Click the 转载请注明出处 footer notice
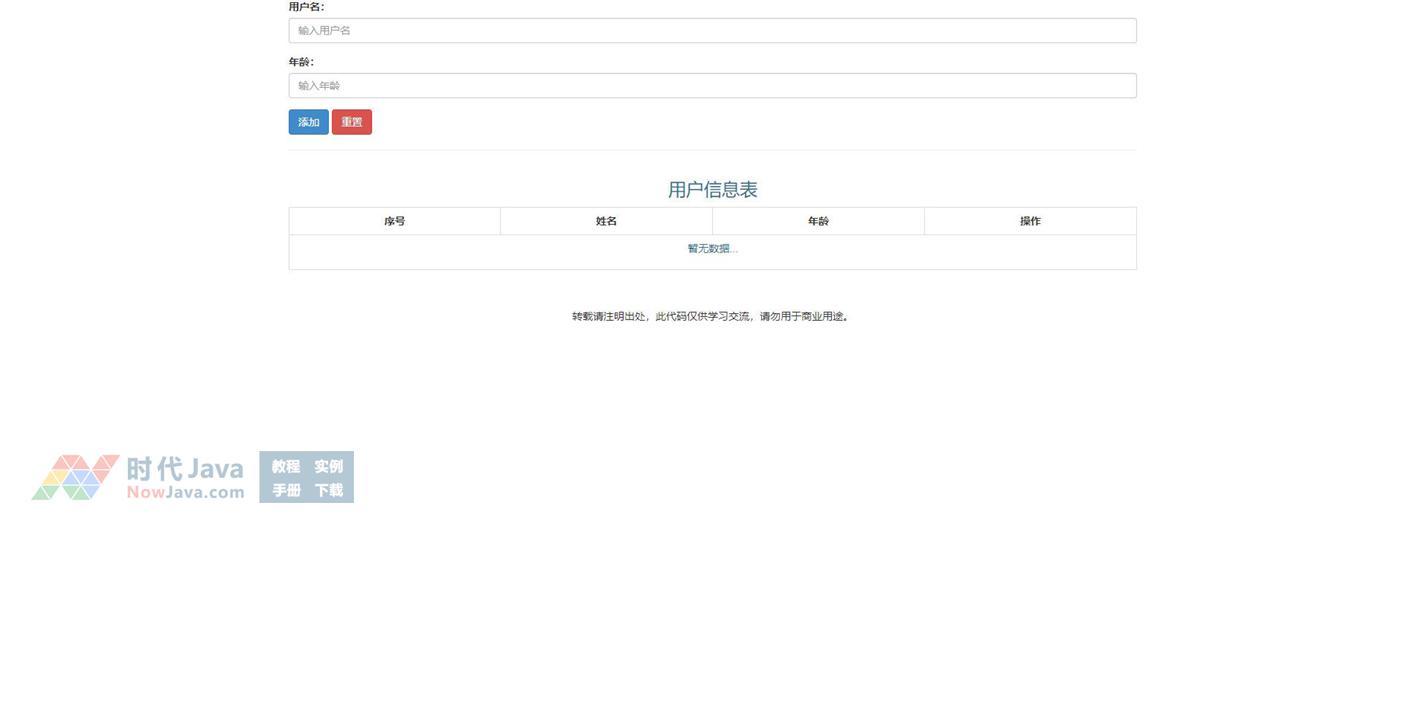1425x718 pixels. click(710, 317)
